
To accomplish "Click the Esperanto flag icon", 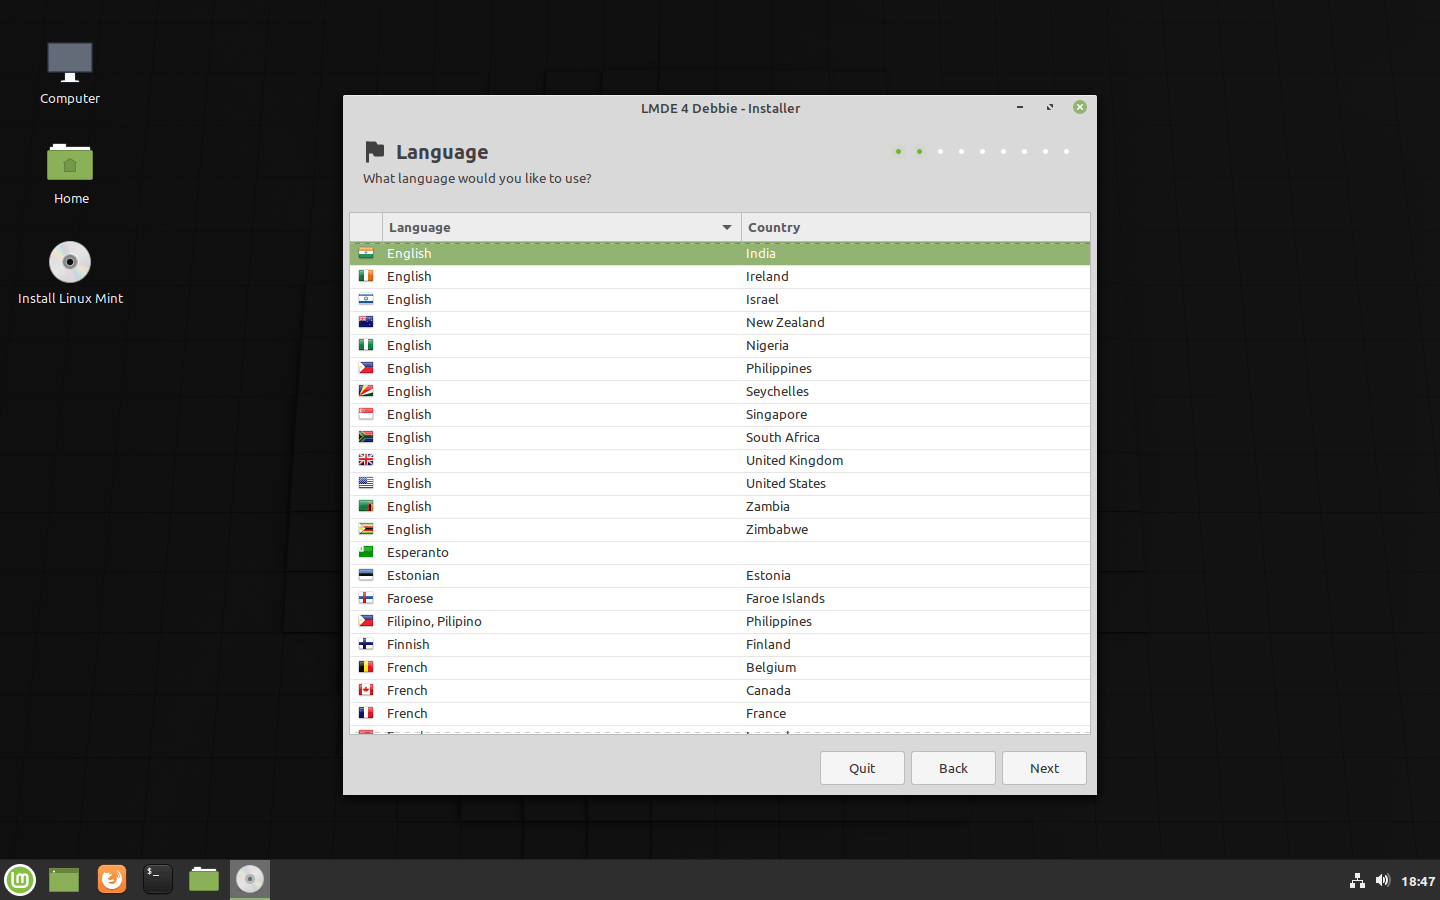I will coord(366,552).
